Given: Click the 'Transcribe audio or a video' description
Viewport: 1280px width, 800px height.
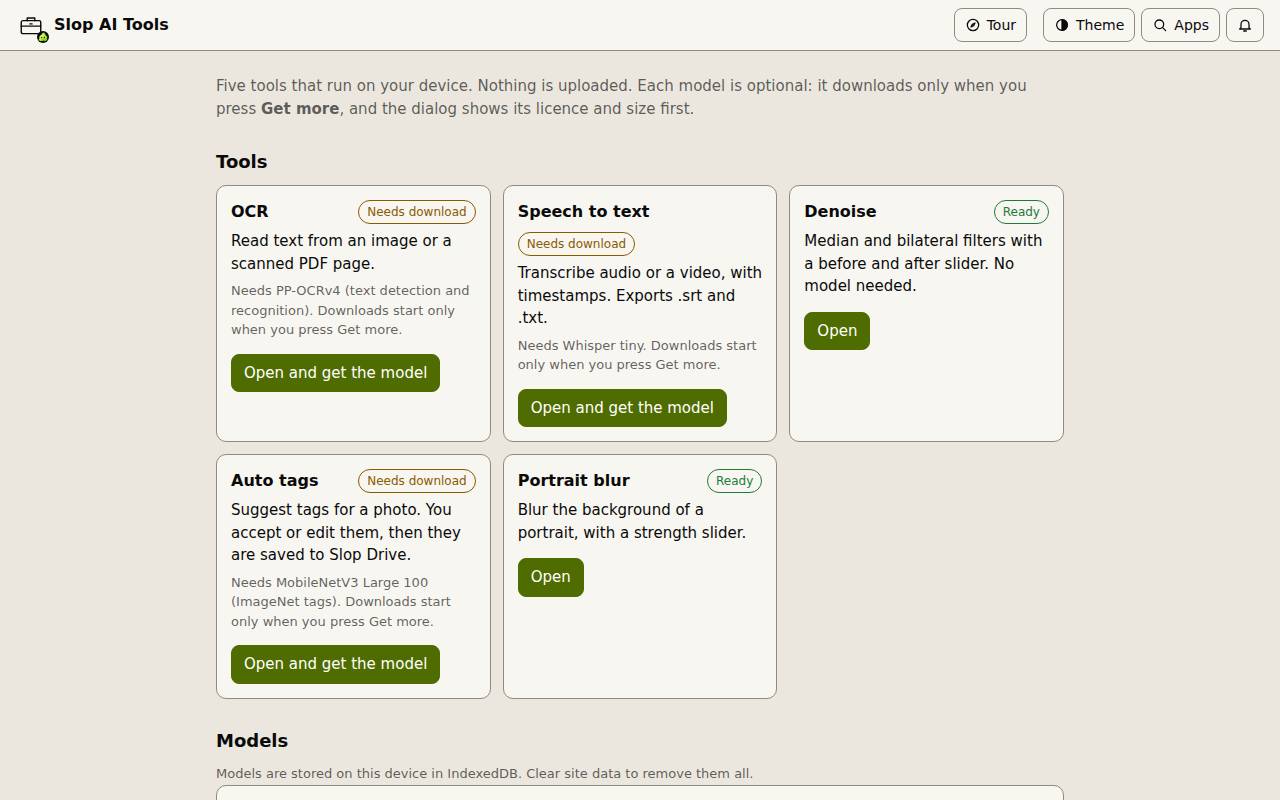Looking at the screenshot, I should coord(640,295).
